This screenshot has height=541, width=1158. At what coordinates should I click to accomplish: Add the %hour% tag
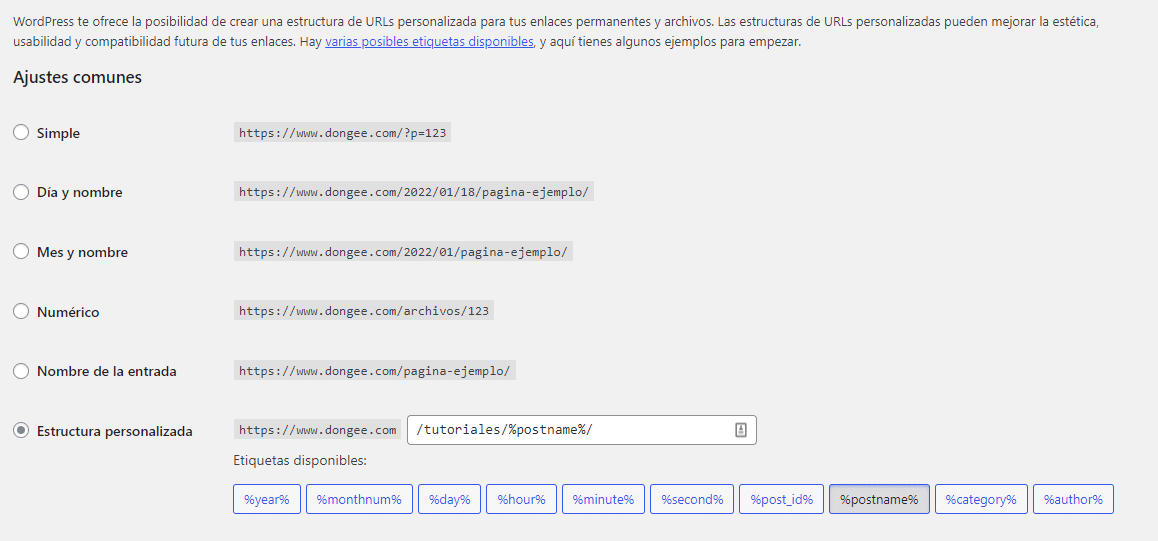pos(521,499)
